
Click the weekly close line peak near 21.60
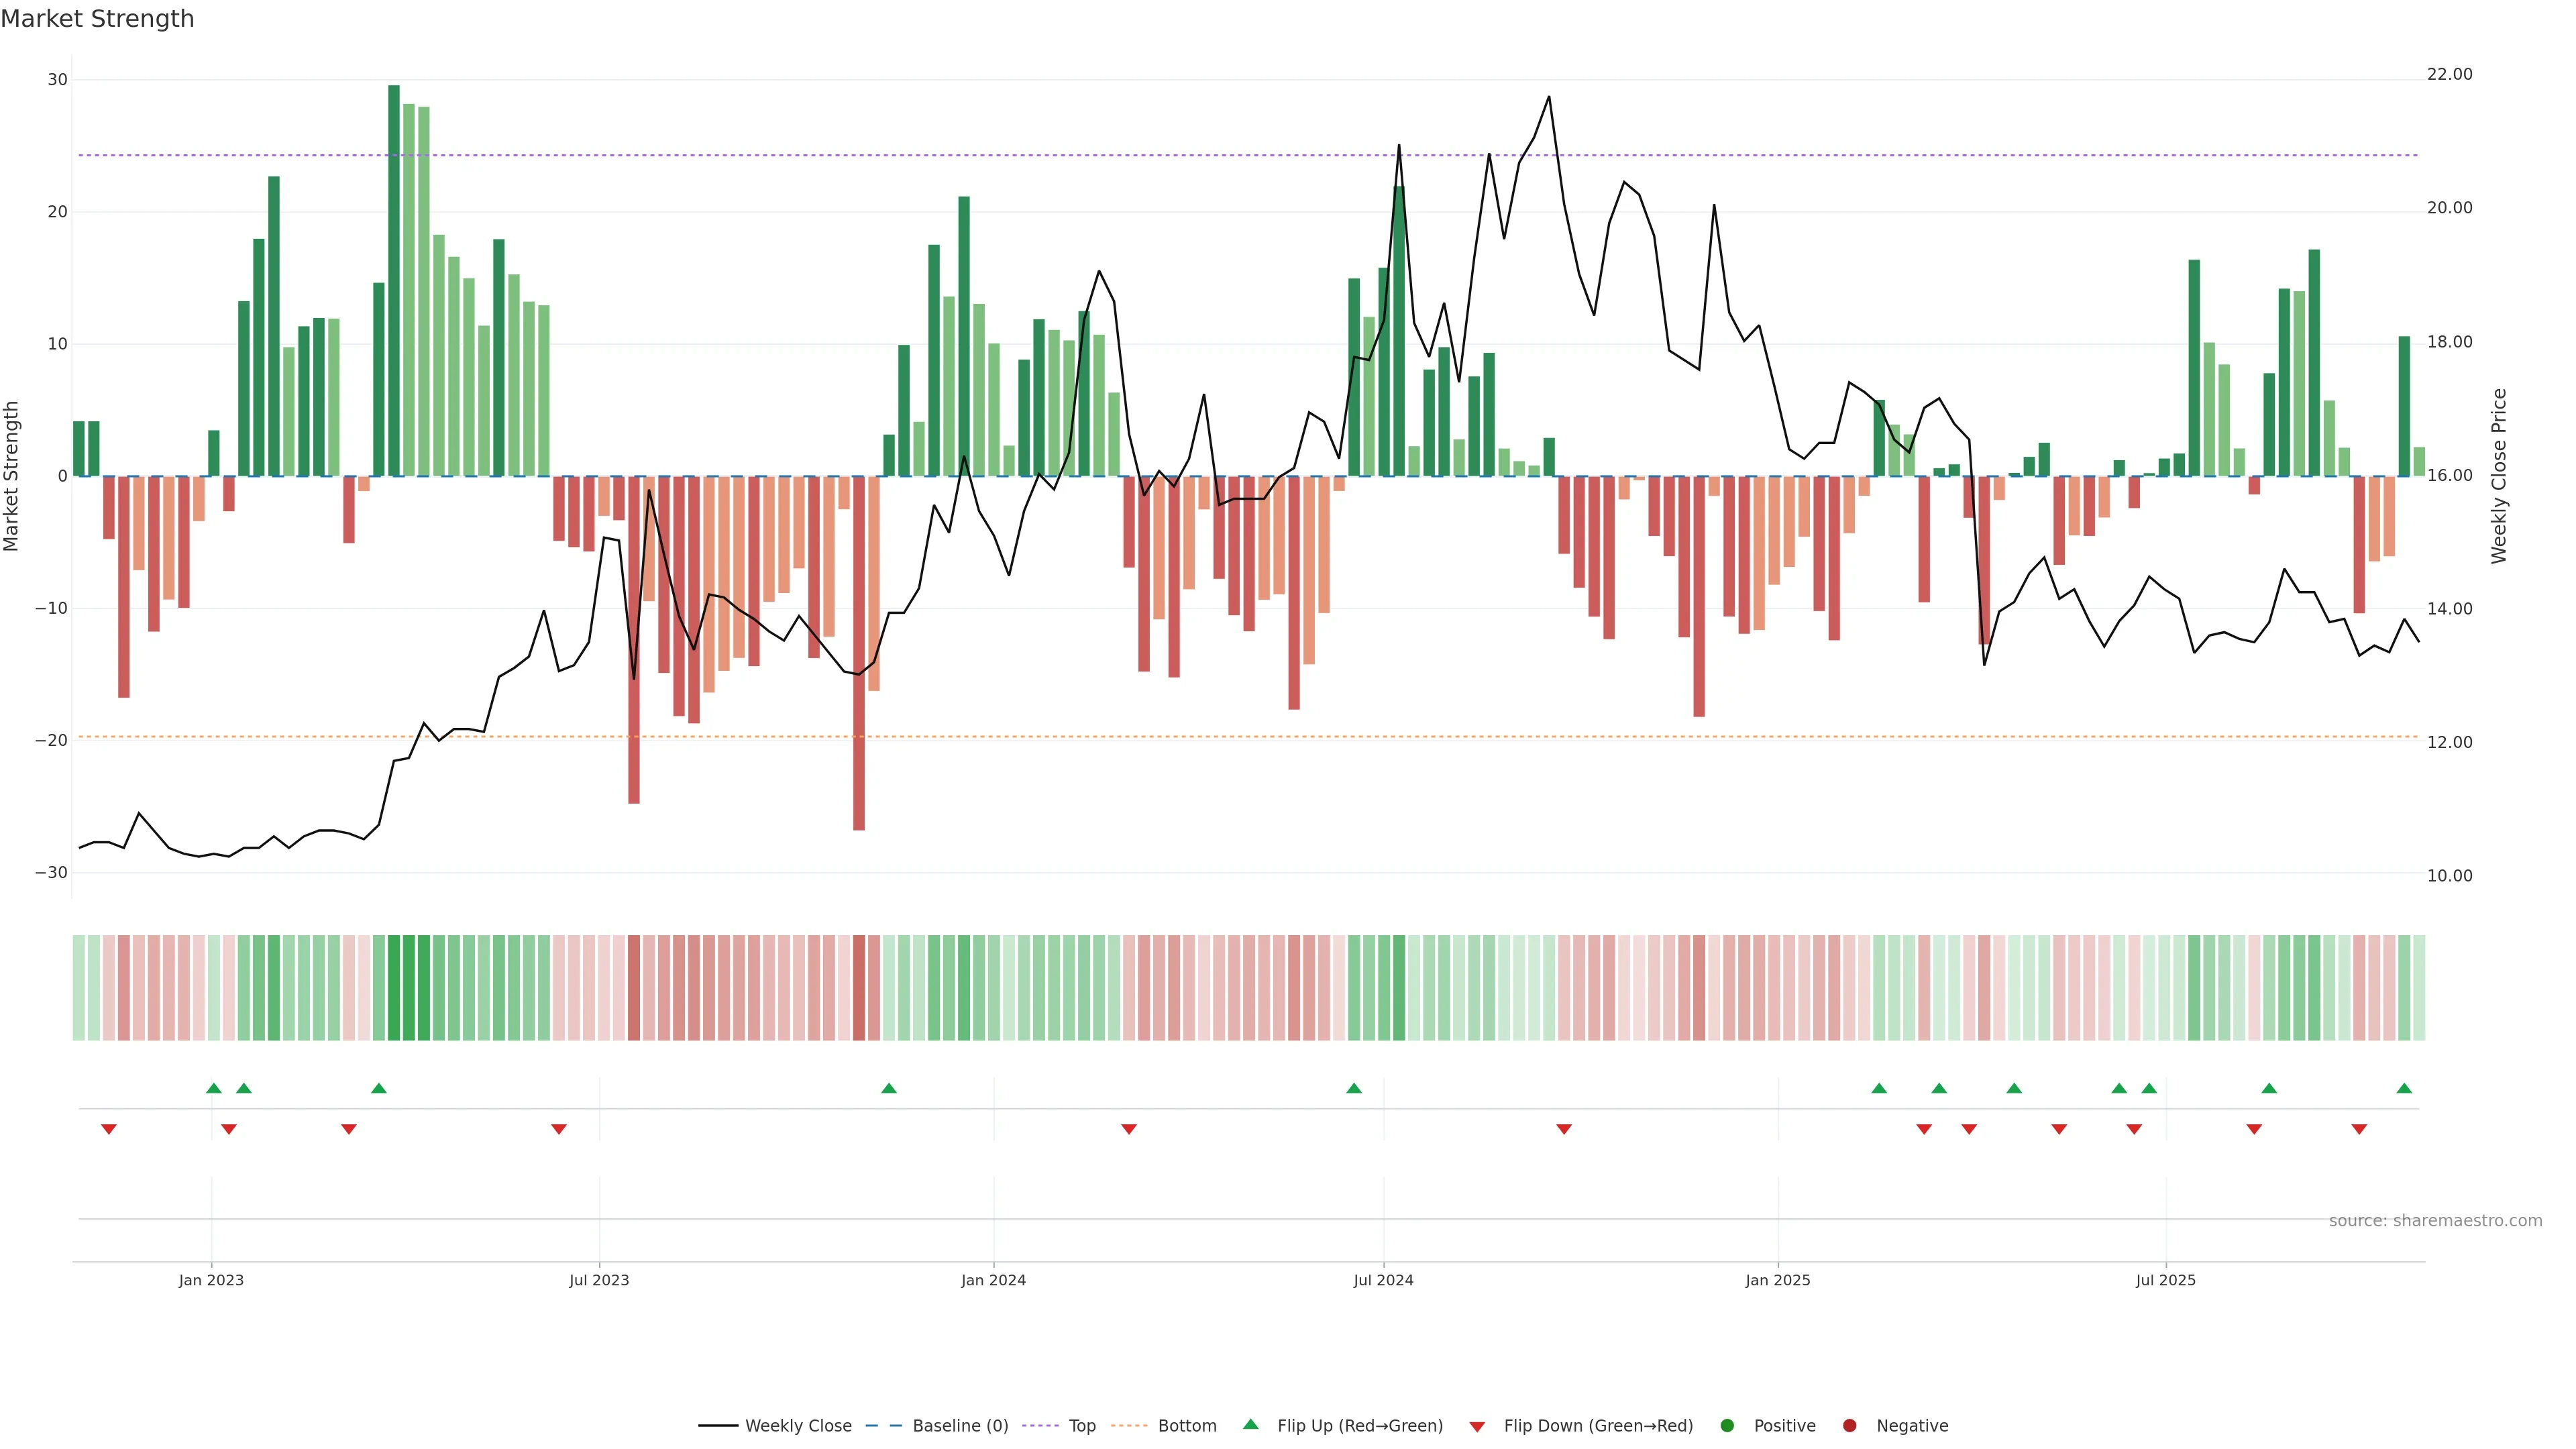tap(1549, 97)
